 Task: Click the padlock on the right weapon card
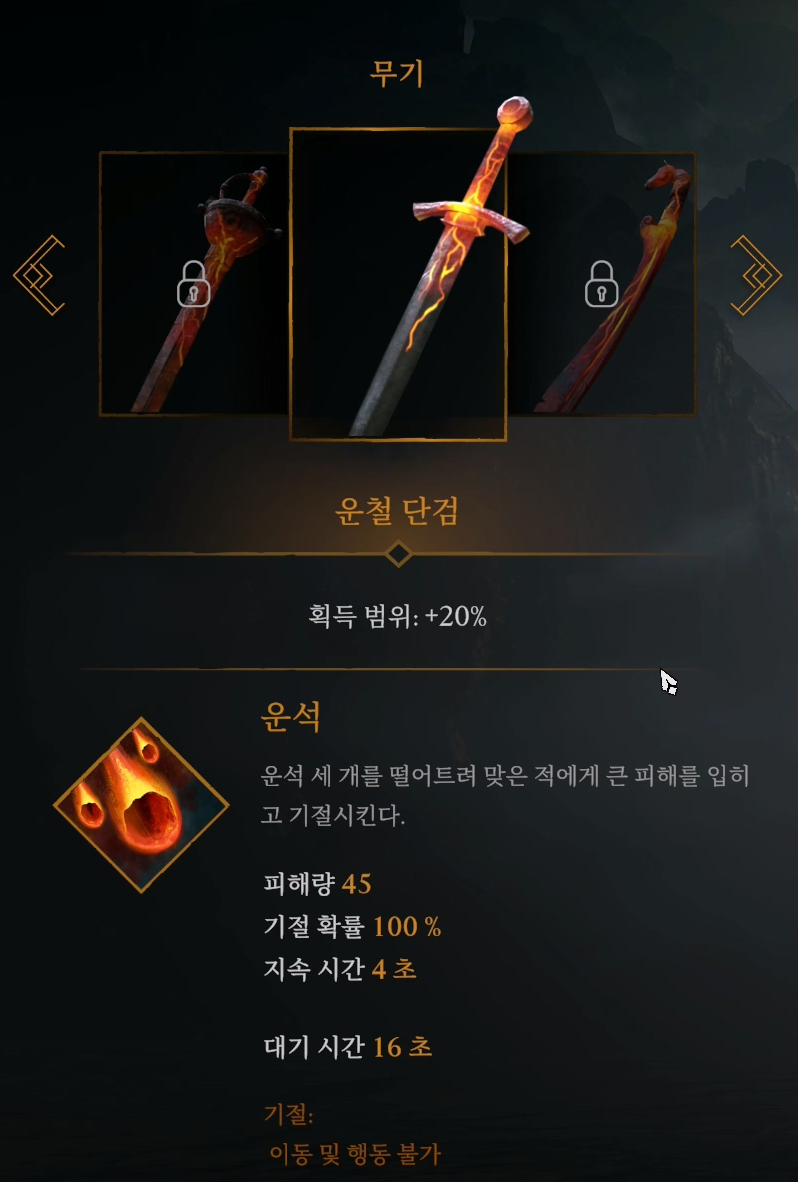point(601,284)
